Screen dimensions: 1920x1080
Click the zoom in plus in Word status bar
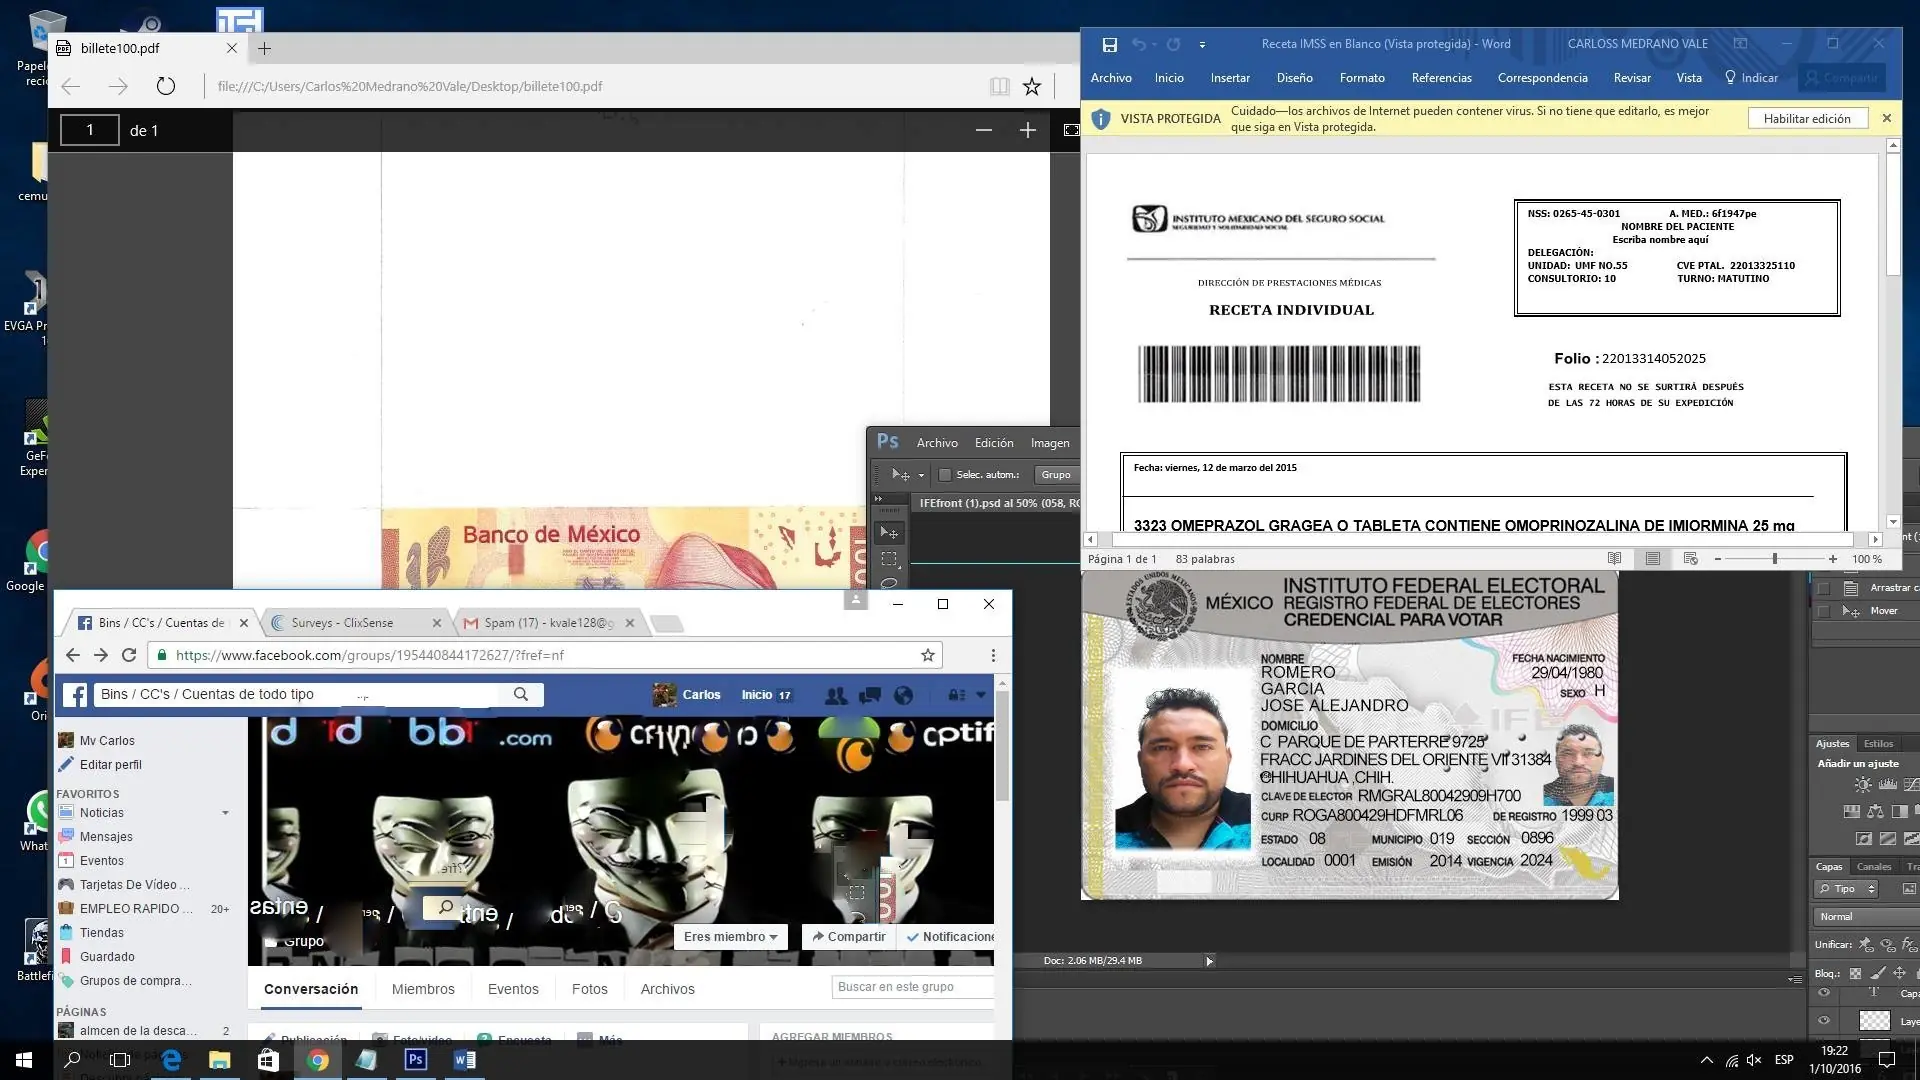[x=1832, y=559]
